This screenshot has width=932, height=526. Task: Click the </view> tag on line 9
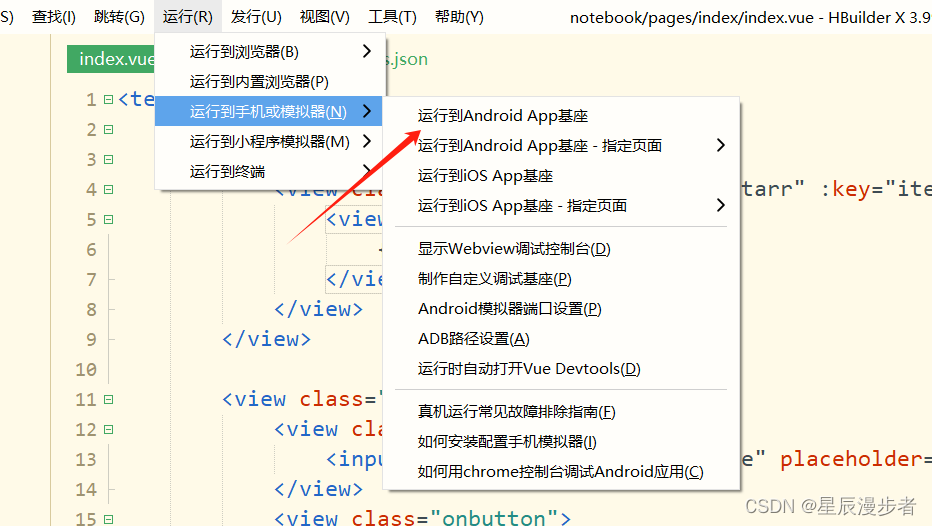[x=266, y=339]
